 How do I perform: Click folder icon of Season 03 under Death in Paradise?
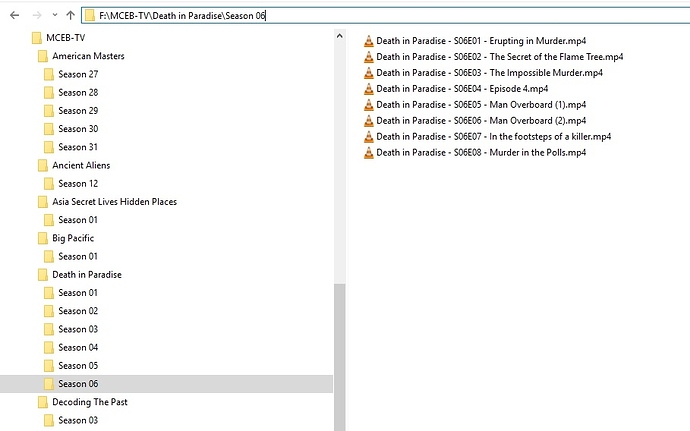pos(49,329)
